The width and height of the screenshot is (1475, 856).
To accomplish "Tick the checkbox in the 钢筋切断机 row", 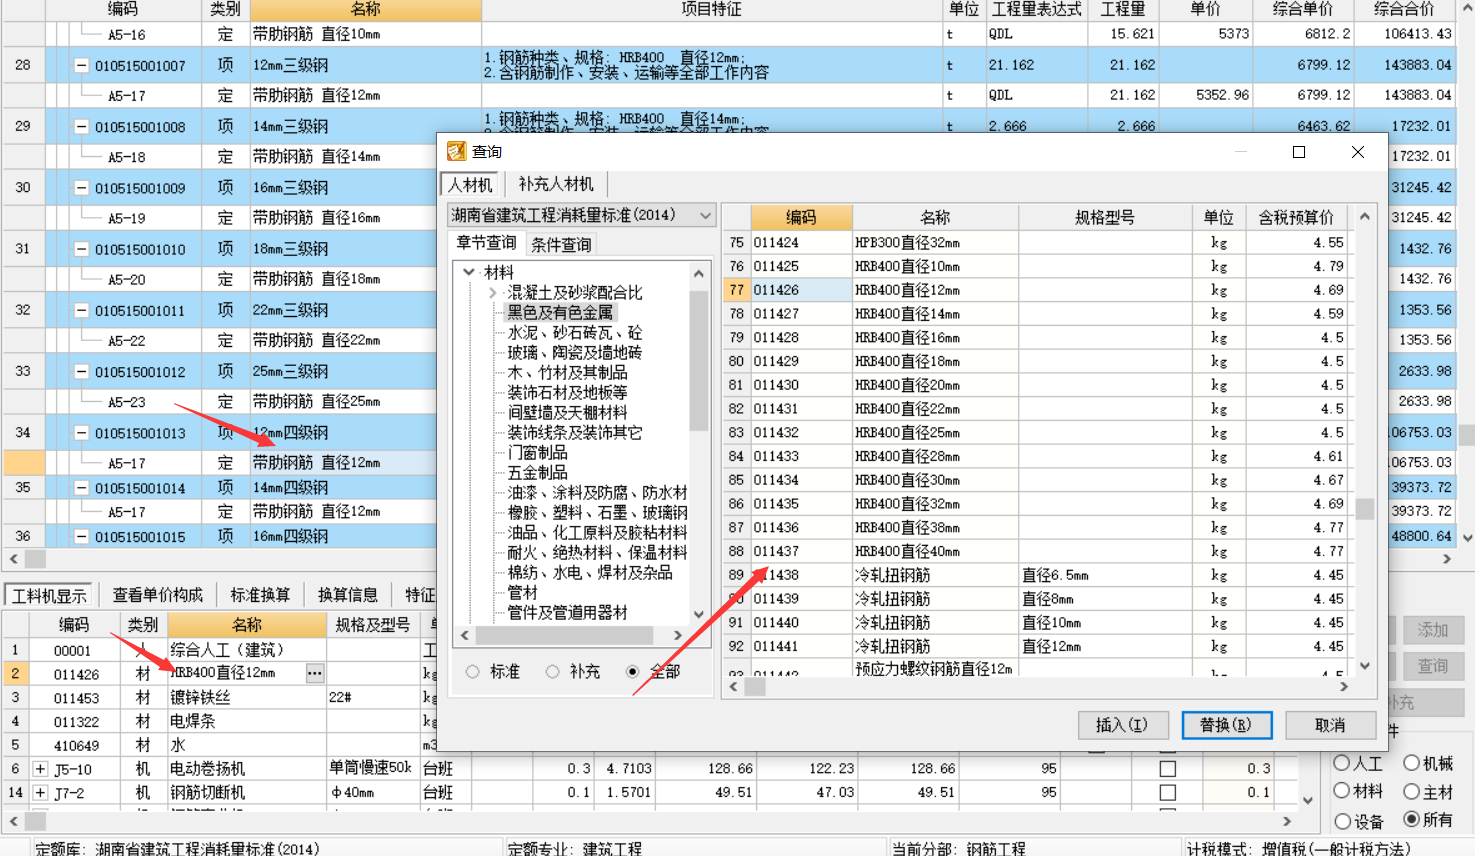I will 1167,792.
